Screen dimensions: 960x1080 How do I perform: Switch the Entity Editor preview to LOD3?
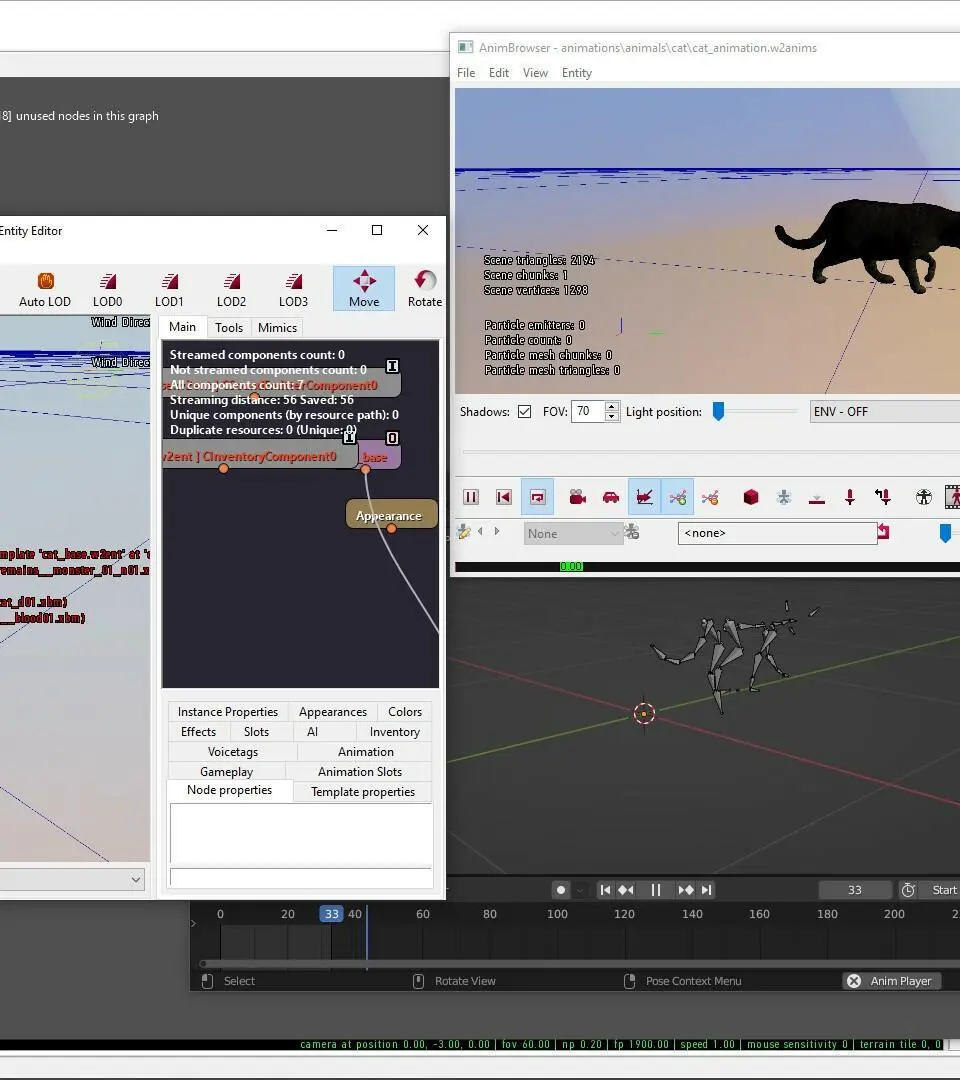point(293,289)
